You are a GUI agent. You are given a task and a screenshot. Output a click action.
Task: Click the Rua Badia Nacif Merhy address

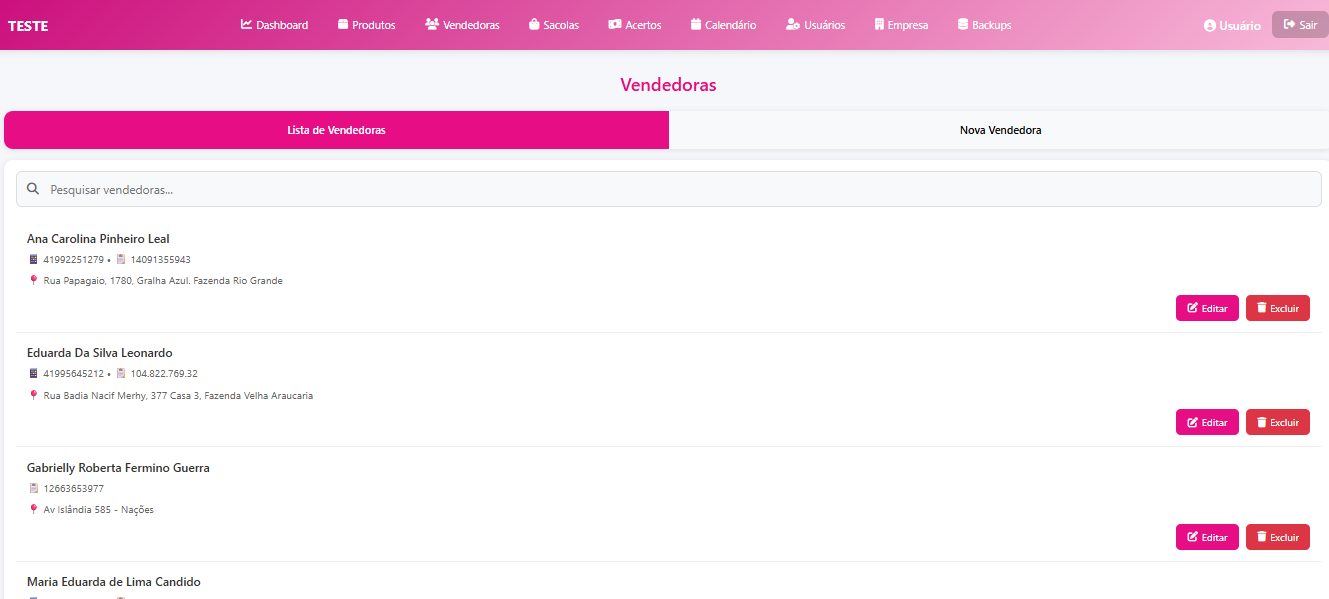pos(178,396)
